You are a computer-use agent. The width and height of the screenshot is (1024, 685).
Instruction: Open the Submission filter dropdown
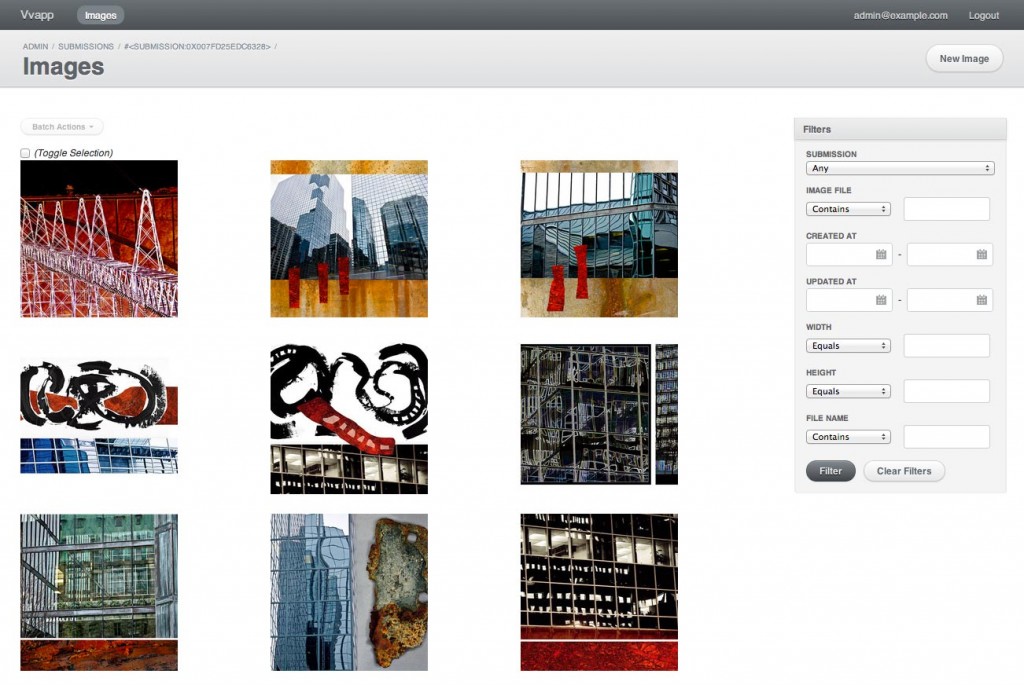[x=900, y=168]
